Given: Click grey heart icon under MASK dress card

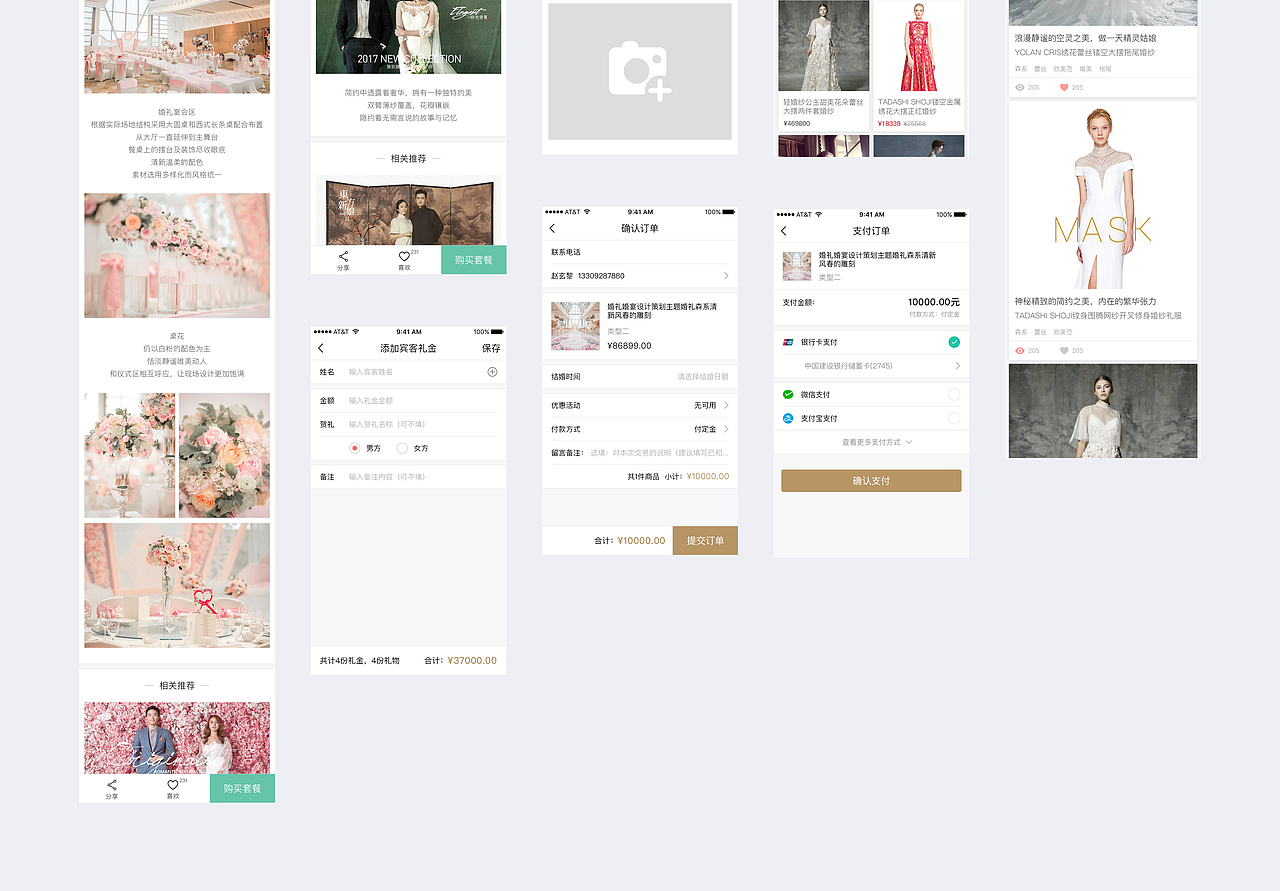Looking at the screenshot, I should [1064, 351].
